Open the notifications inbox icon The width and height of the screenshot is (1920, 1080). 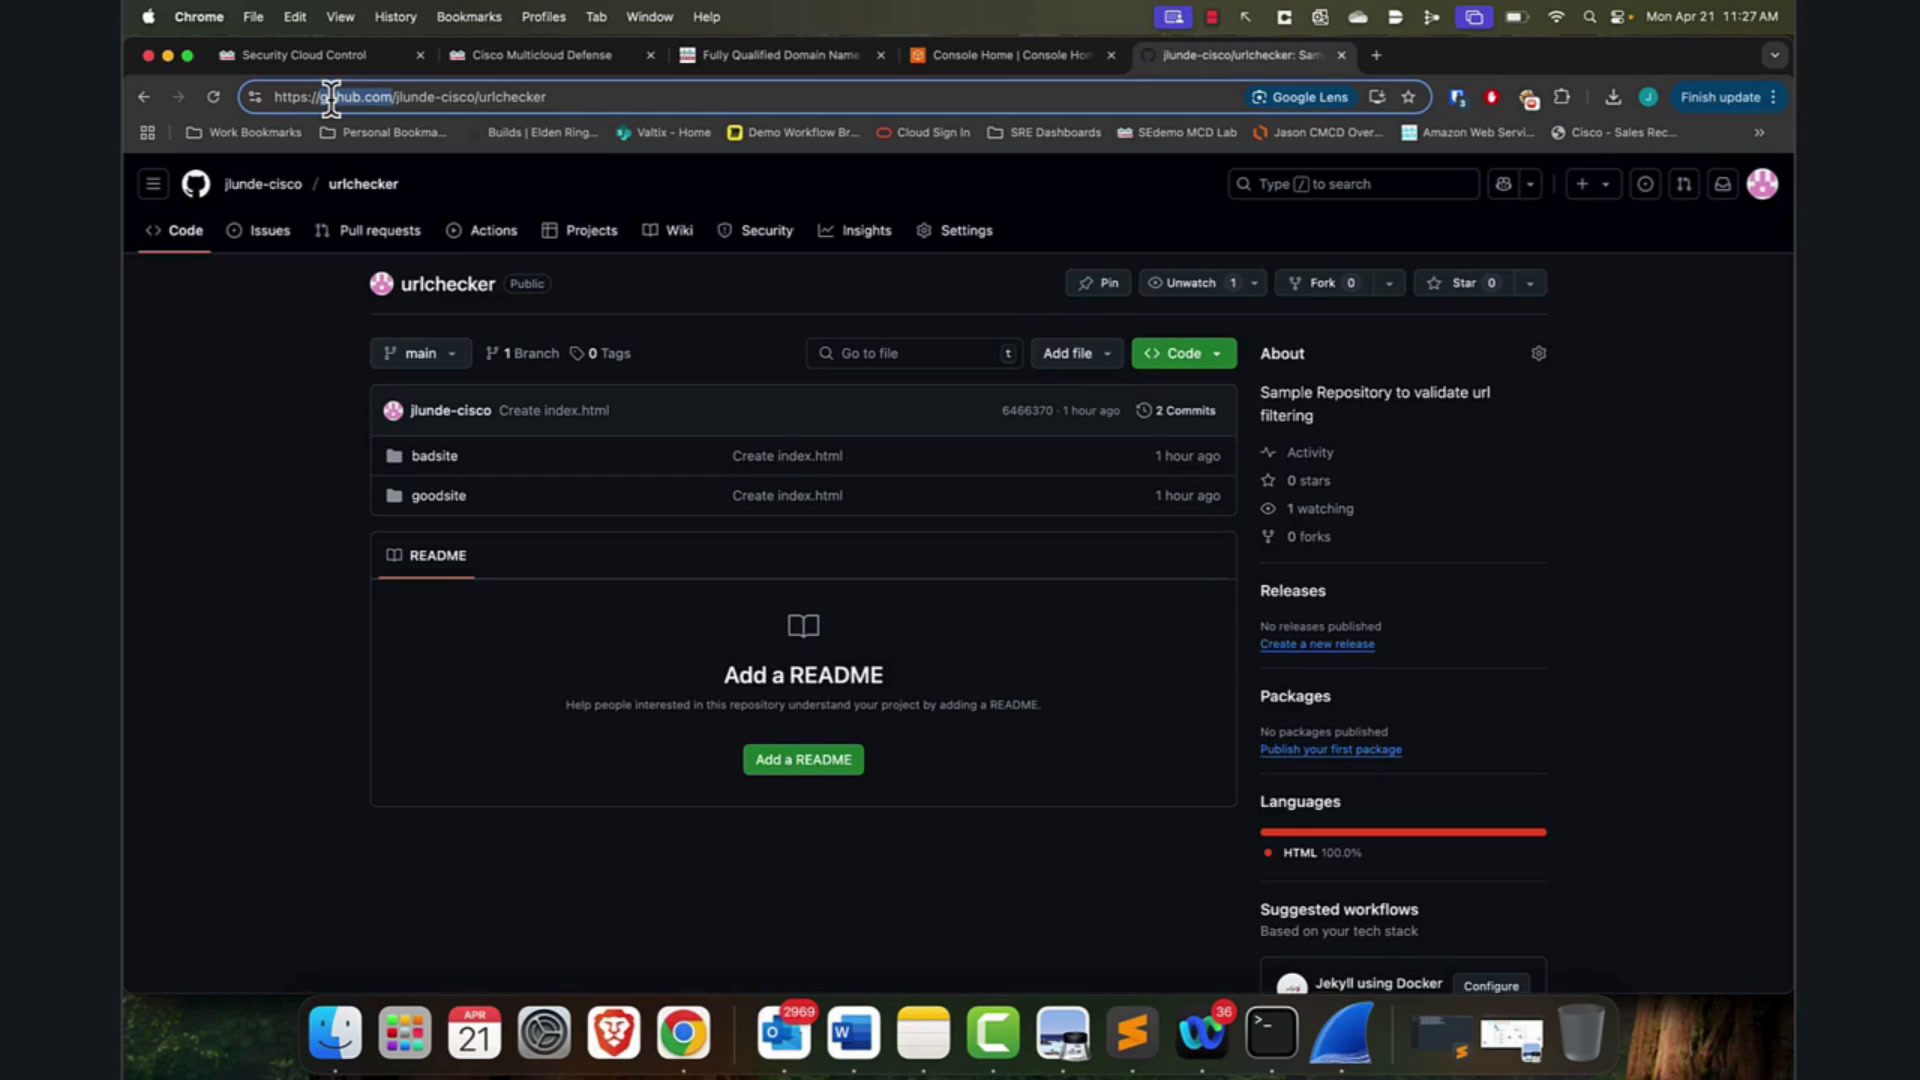click(1722, 184)
